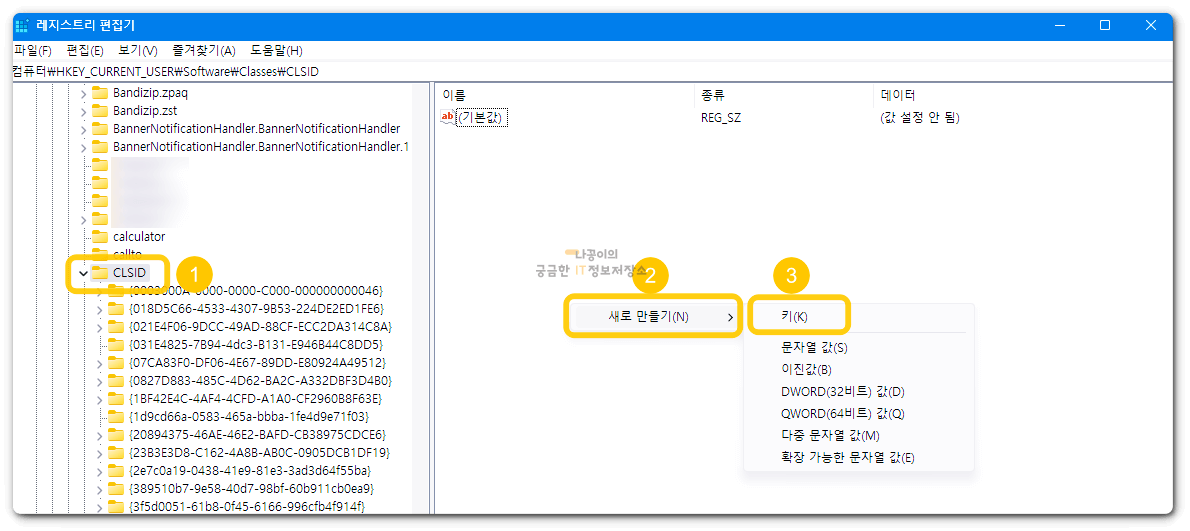Choose 키(K) from the submenu
The image size is (1190, 531).
point(795,316)
